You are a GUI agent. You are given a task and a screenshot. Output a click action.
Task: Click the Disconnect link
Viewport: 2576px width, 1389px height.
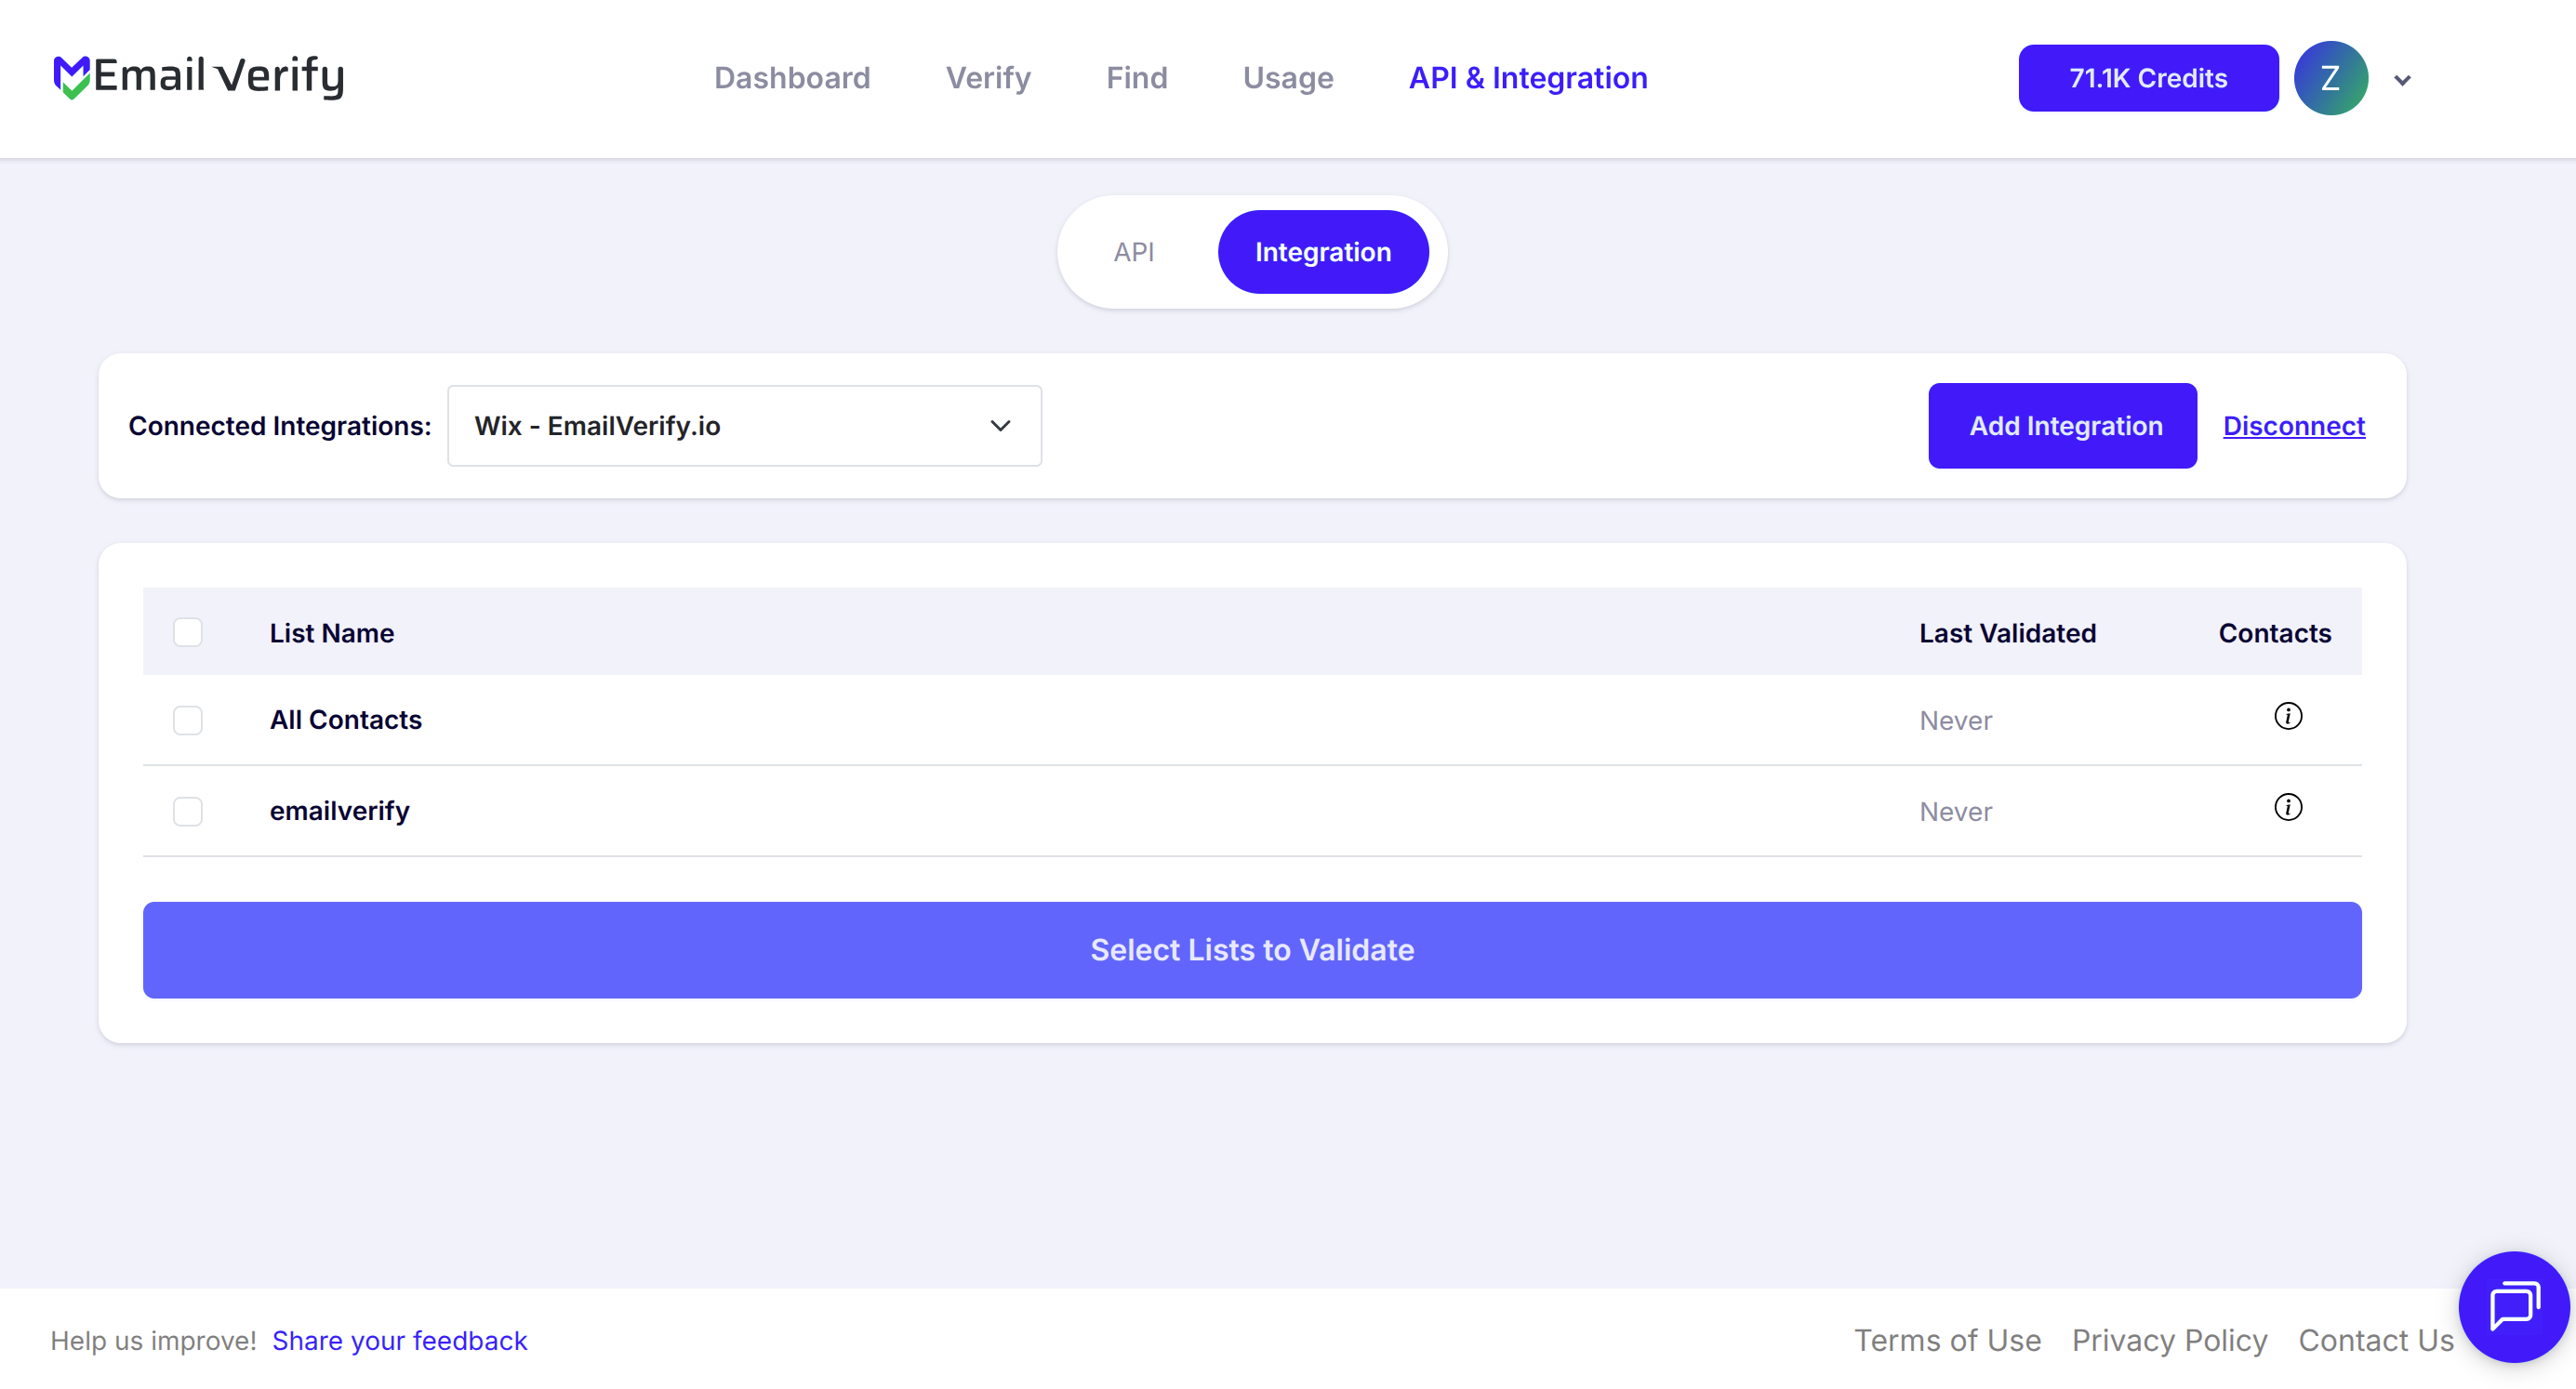click(x=2294, y=426)
